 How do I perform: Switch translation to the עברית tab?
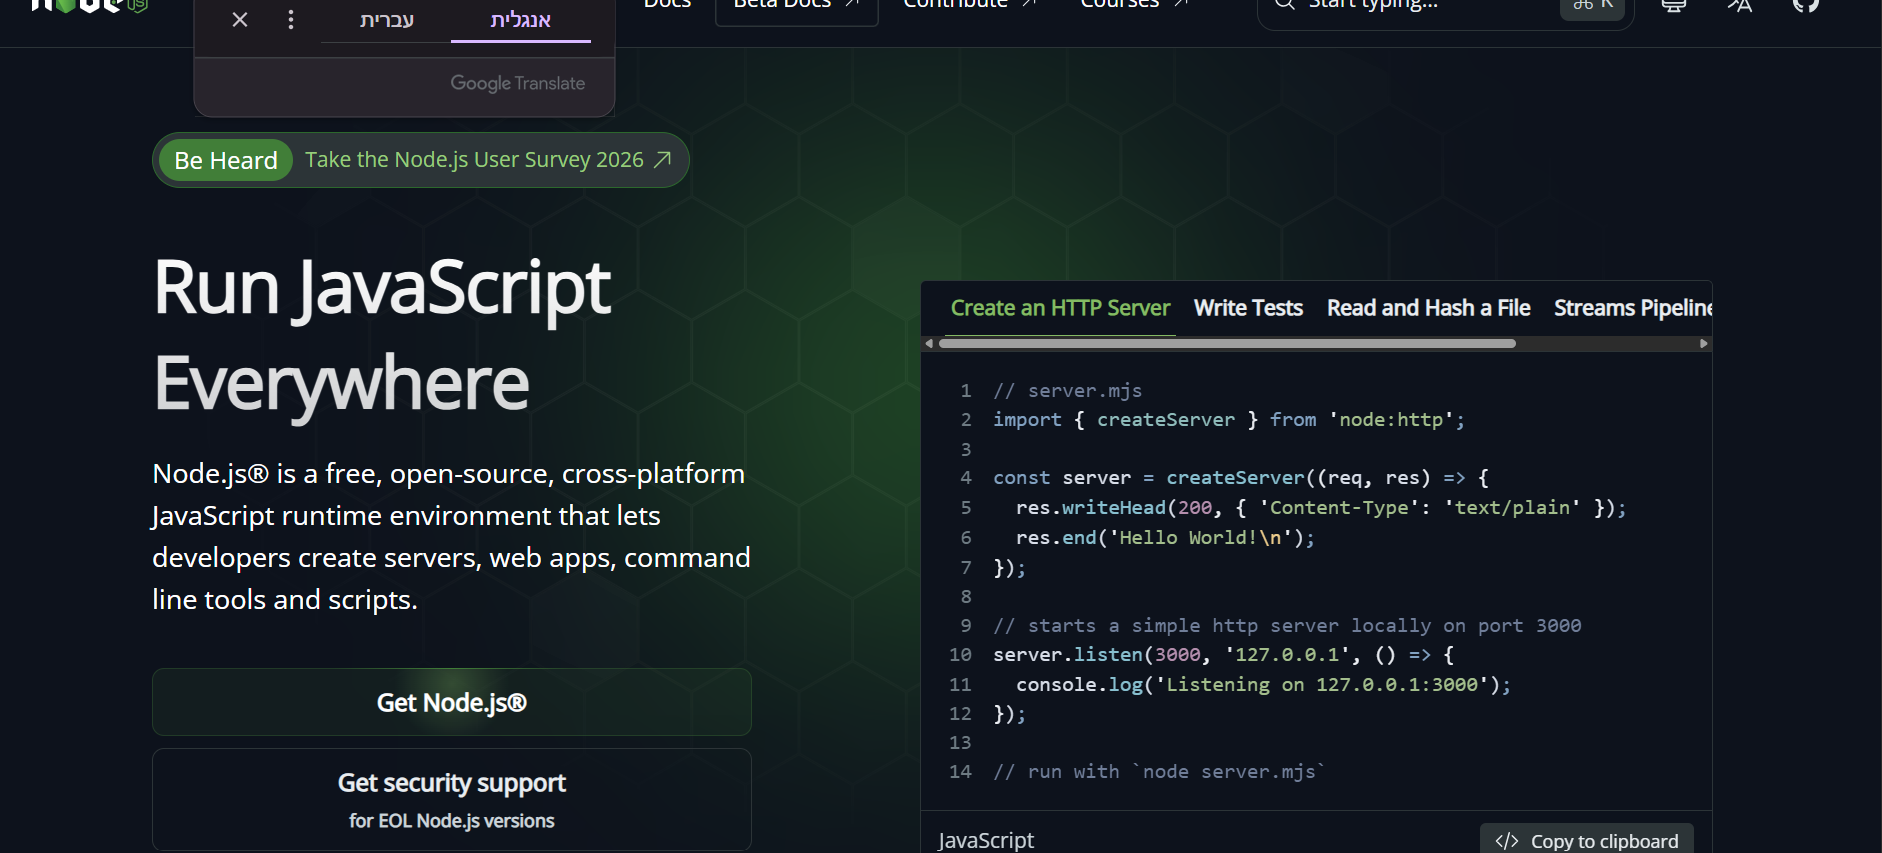click(387, 20)
